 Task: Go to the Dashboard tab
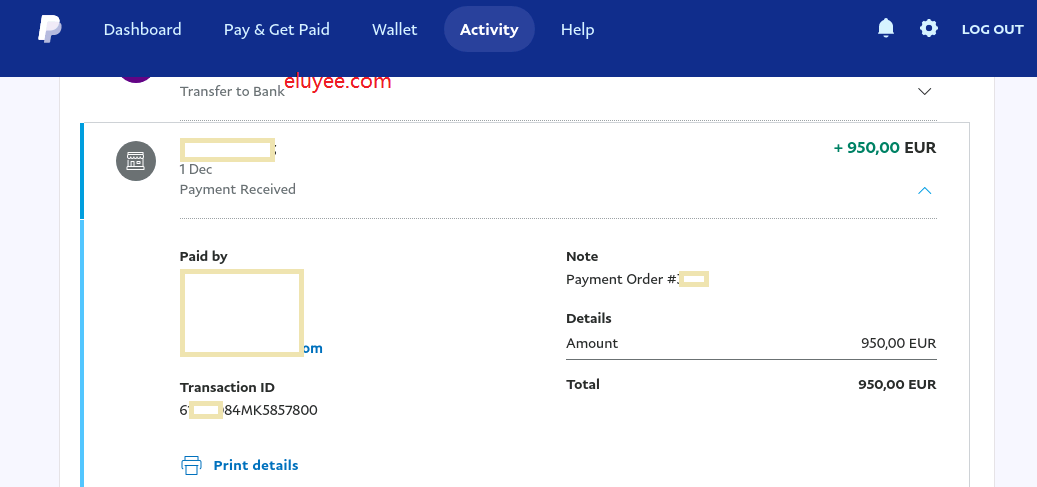[142, 29]
